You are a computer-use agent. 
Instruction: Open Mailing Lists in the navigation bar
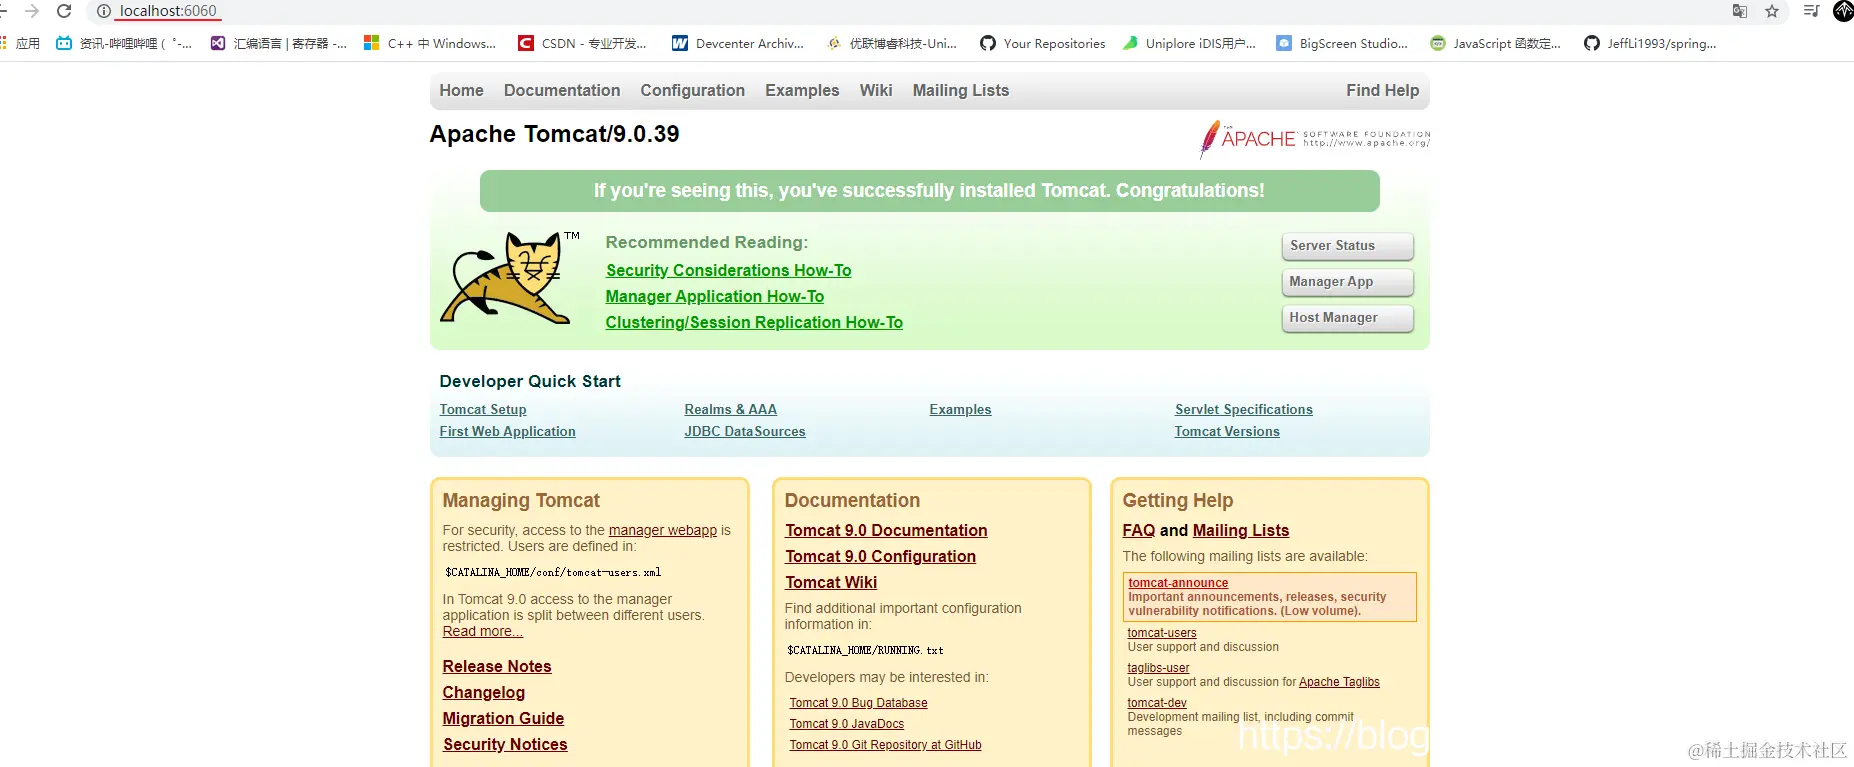tap(961, 90)
